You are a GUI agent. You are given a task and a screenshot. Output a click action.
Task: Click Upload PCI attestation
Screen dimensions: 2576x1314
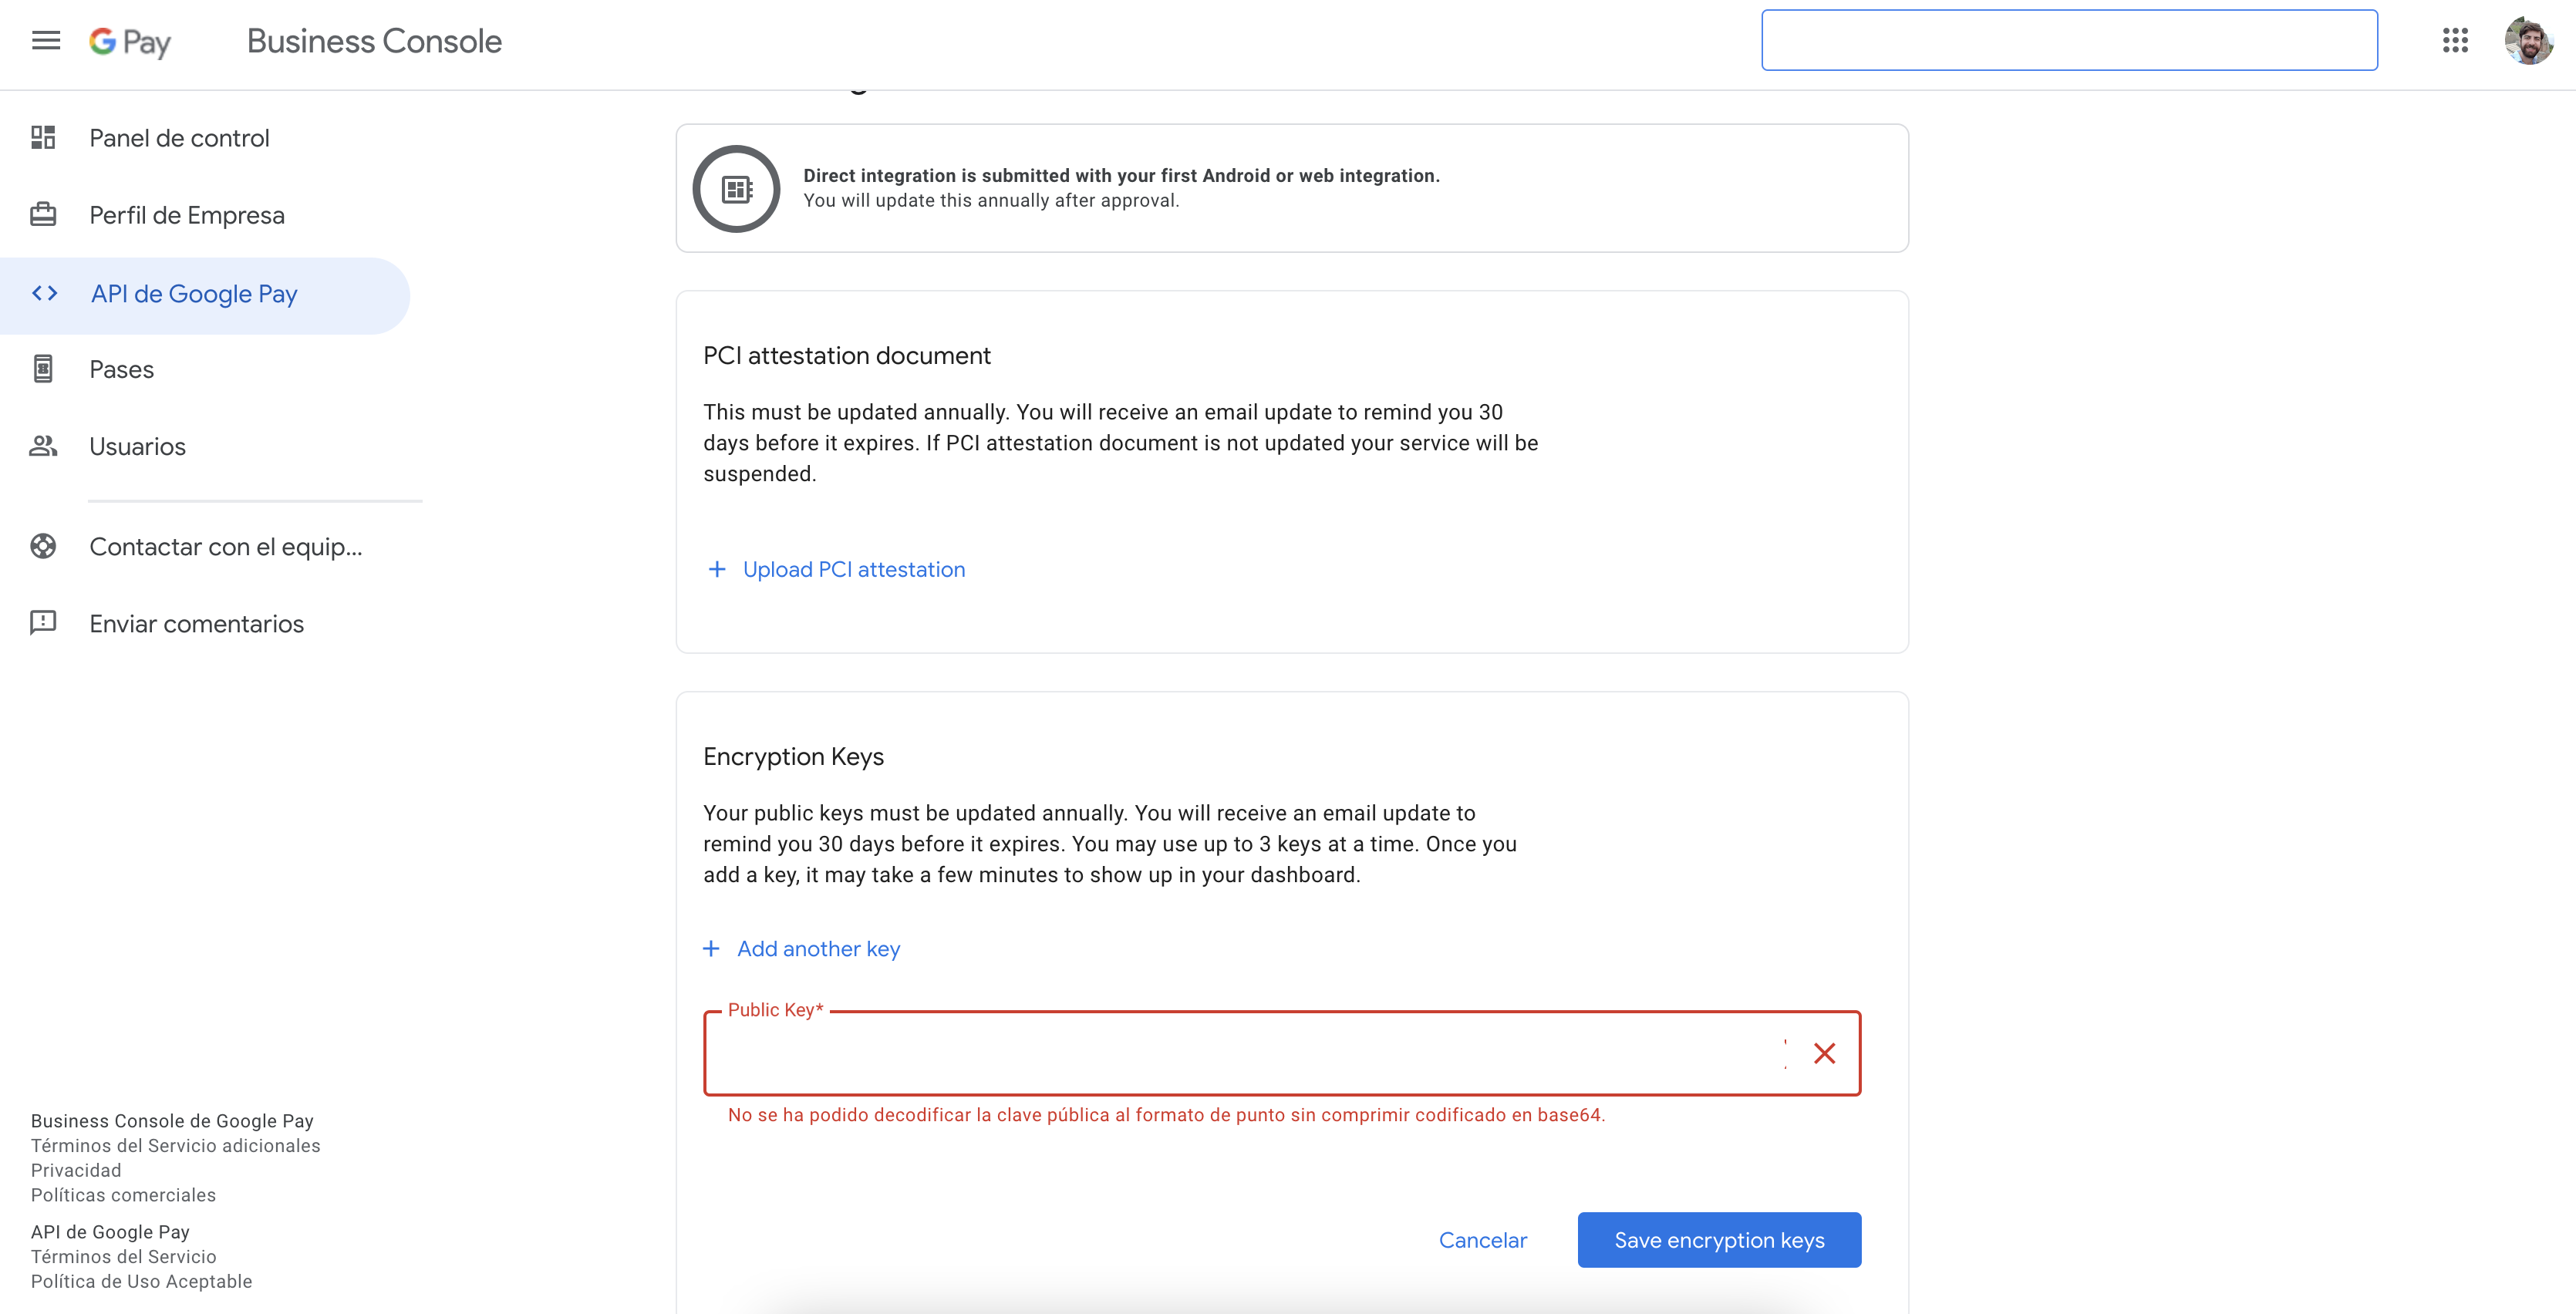pyautogui.click(x=853, y=569)
